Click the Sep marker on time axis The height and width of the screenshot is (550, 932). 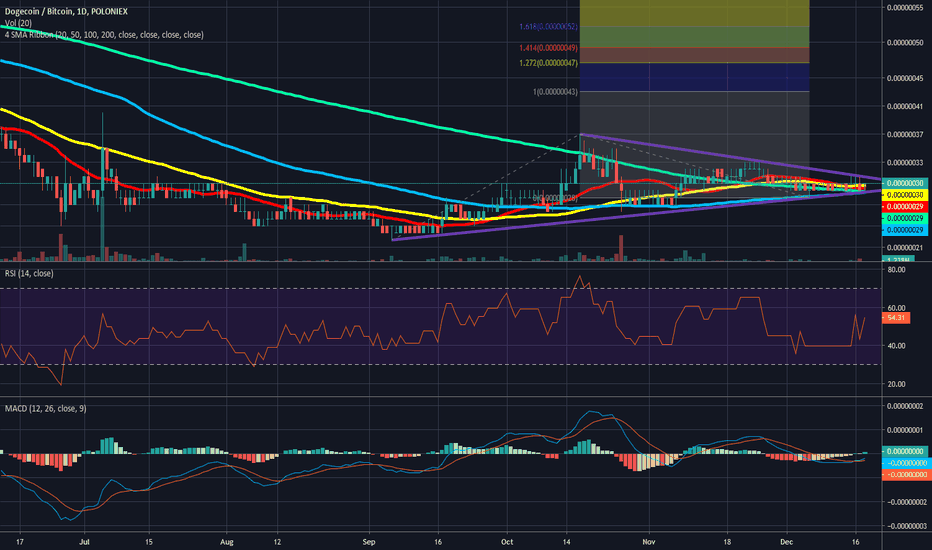click(369, 542)
